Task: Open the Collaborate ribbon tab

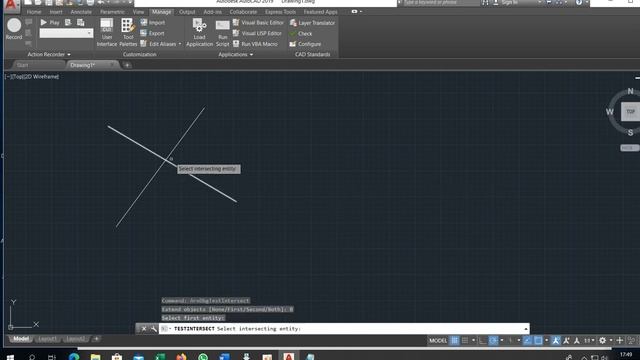Action: [x=243, y=12]
